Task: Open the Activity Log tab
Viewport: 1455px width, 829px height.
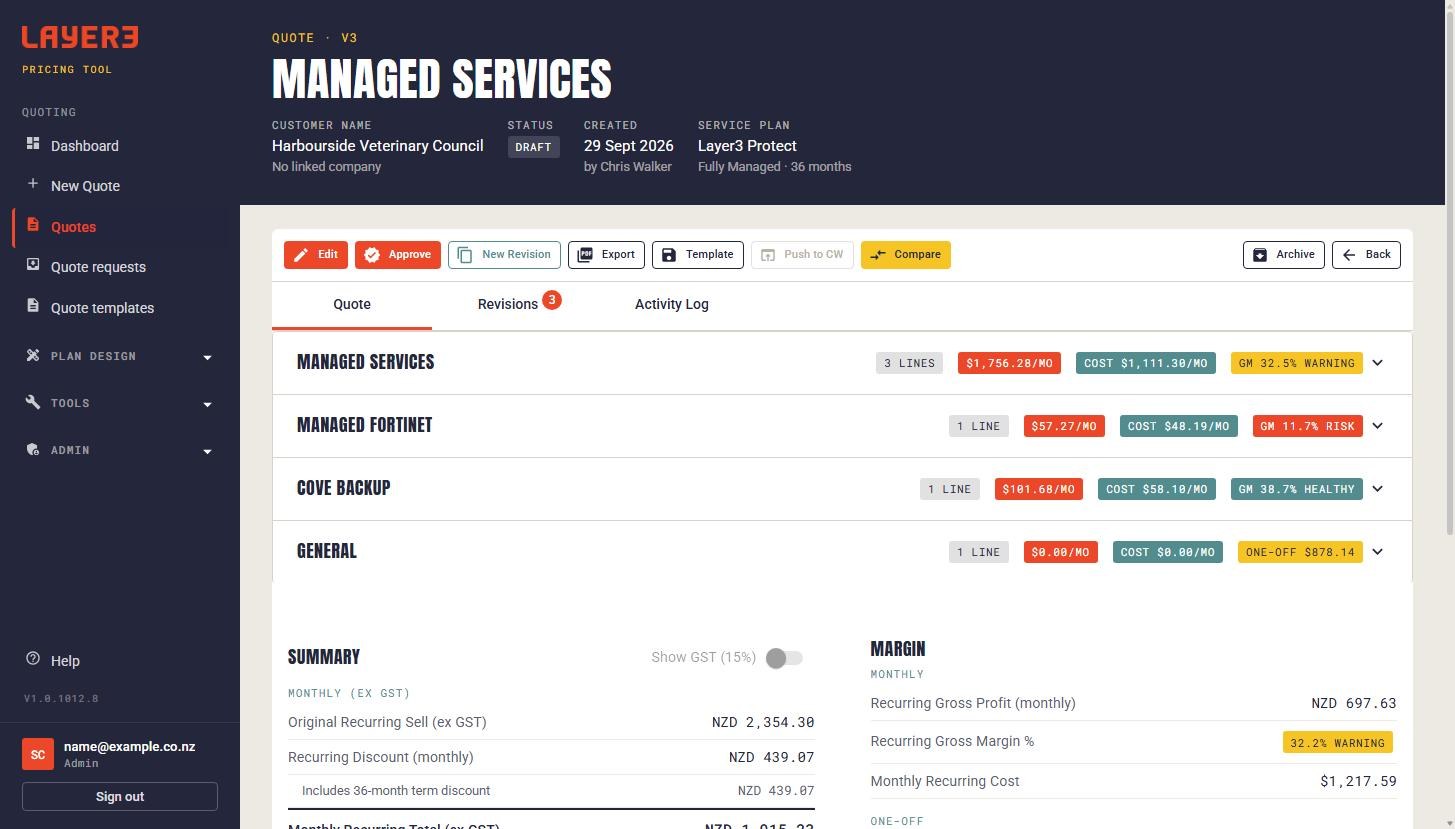Action: coord(672,304)
